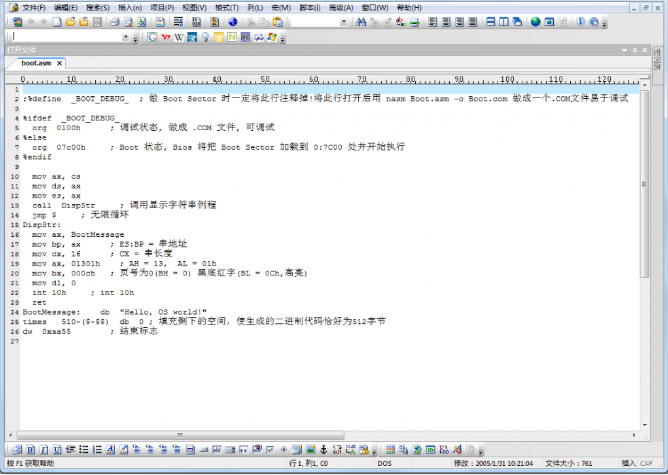The width and height of the screenshot is (668, 475).
Task: Apply HTML italic tag from bottom toolbar
Action: [x=44, y=450]
